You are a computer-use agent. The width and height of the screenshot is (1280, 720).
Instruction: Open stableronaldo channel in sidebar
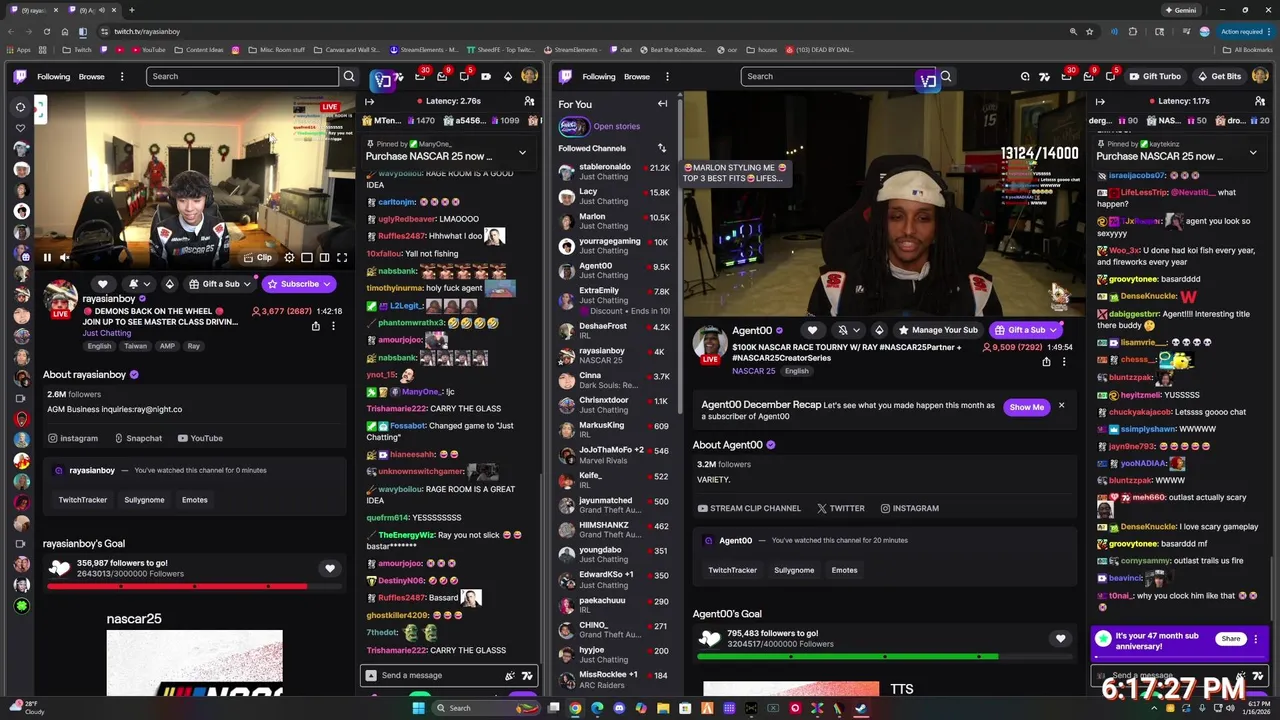pyautogui.click(x=614, y=171)
